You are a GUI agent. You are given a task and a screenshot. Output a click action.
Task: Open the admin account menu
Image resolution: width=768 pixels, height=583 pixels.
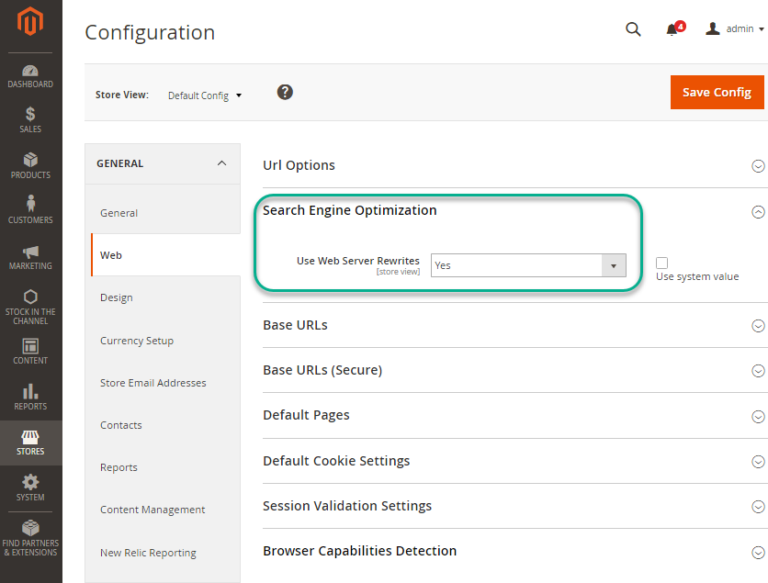(x=735, y=29)
